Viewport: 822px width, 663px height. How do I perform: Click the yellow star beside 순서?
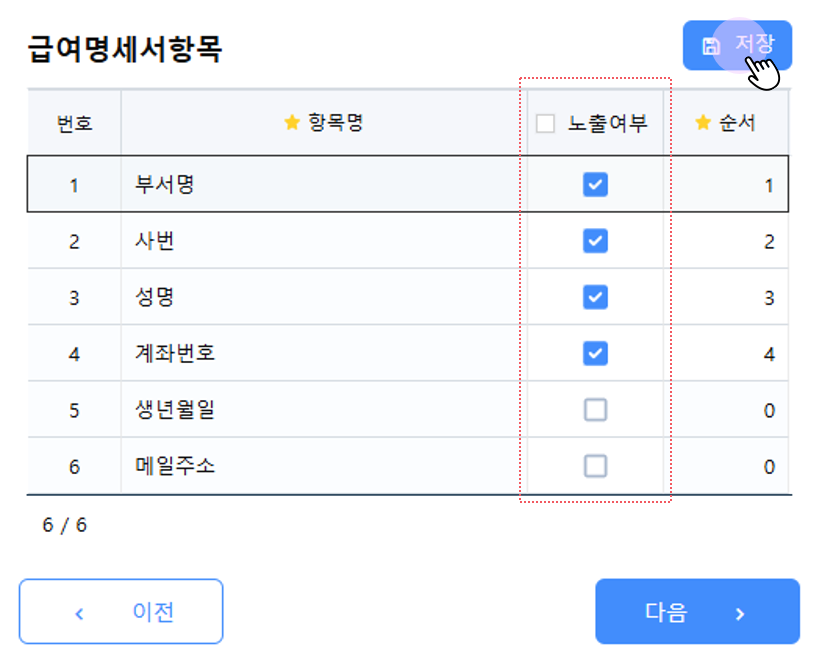tap(703, 122)
